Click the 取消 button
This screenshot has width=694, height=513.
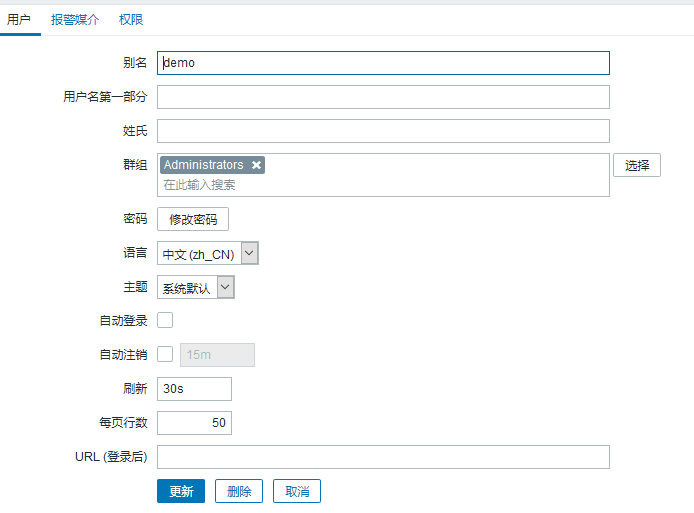[297, 491]
